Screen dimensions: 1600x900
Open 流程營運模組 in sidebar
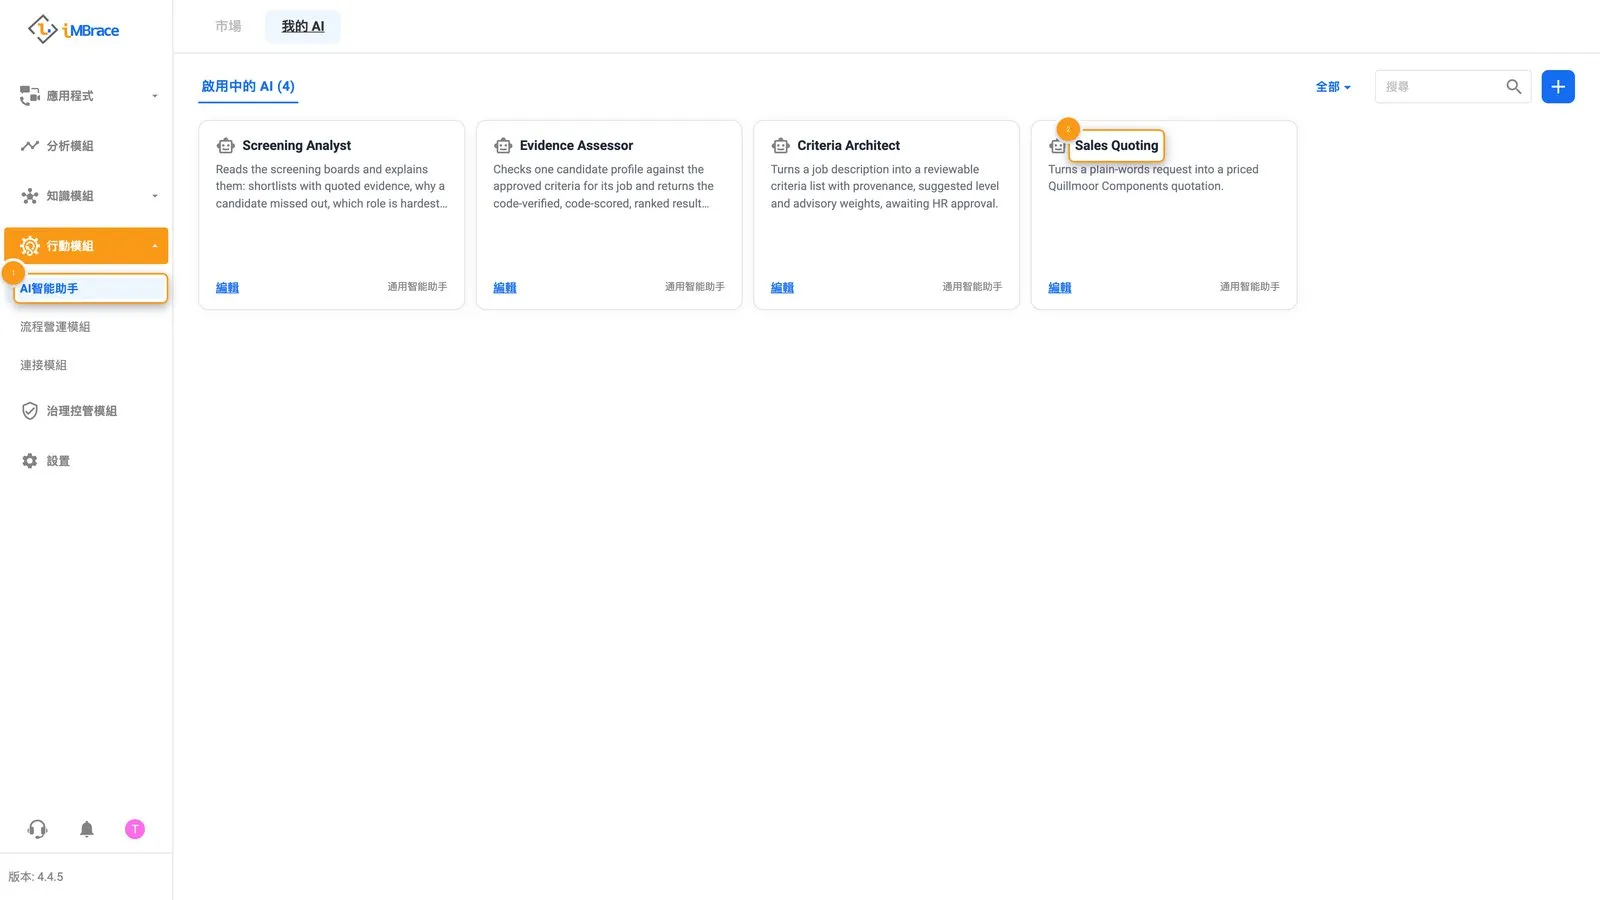pos(55,327)
